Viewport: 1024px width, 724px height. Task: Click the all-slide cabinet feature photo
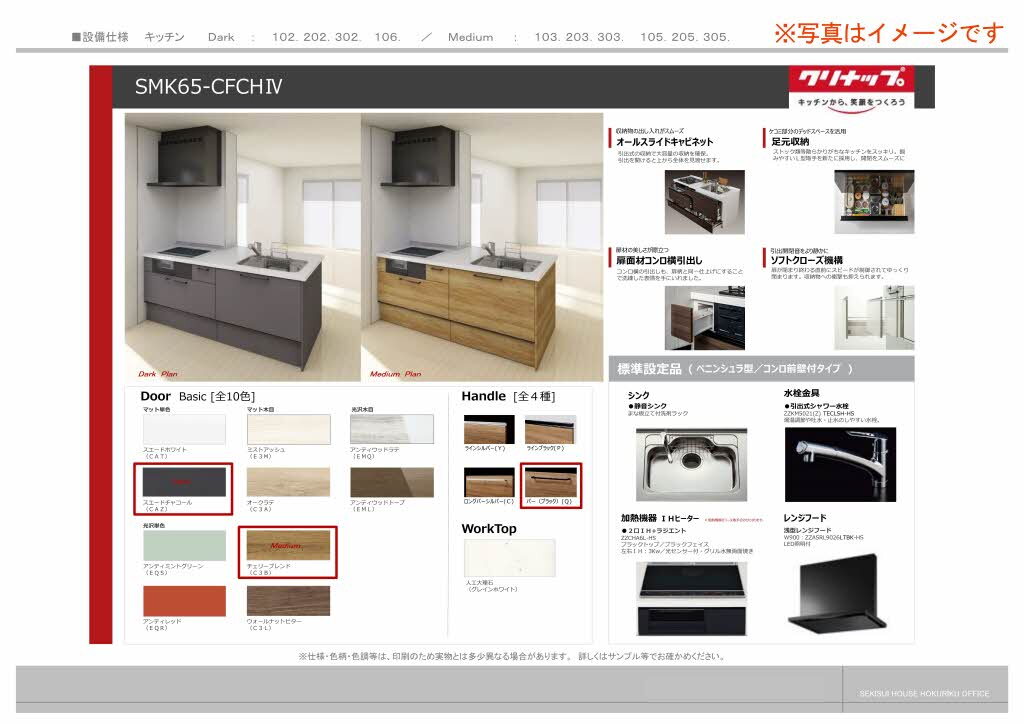click(x=705, y=202)
